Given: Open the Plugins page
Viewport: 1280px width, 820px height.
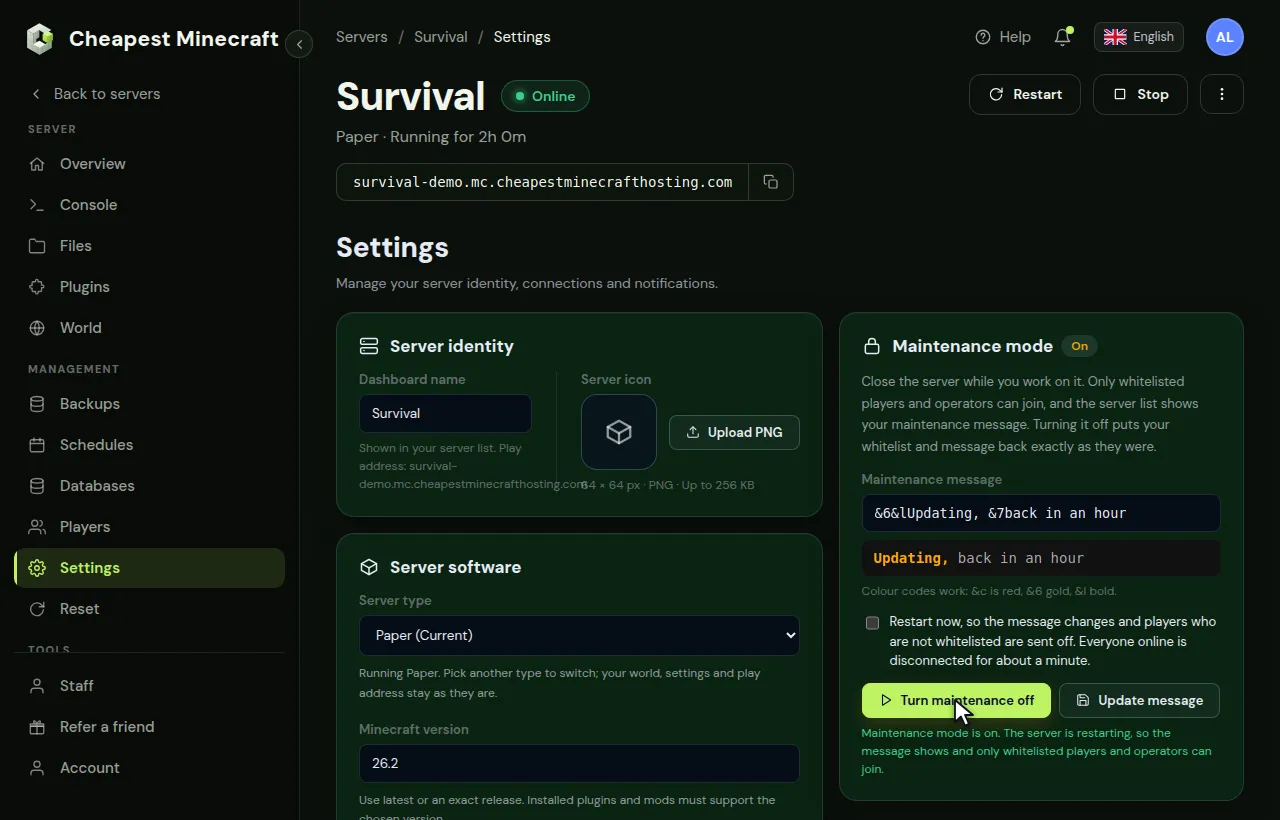Looking at the screenshot, I should [149, 287].
